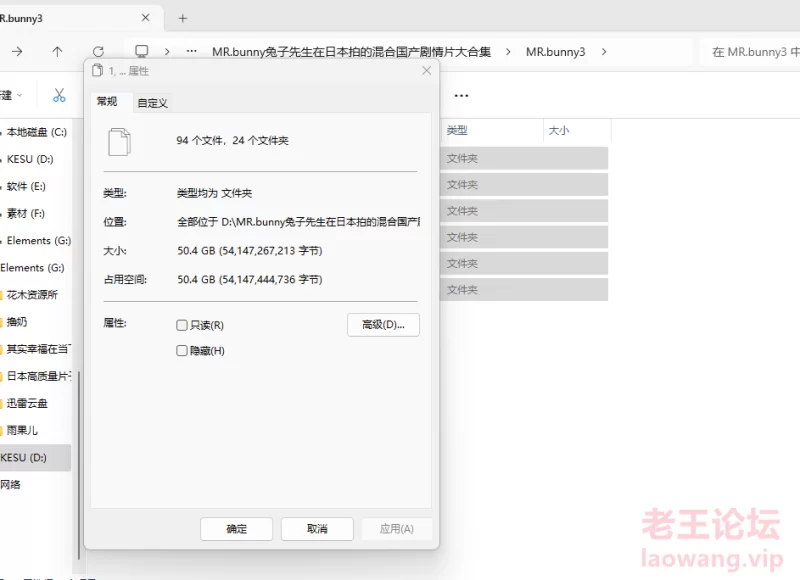This screenshot has width=800, height=580.
Task: Open 网络 network in sidebar
Action: coord(10,485)
